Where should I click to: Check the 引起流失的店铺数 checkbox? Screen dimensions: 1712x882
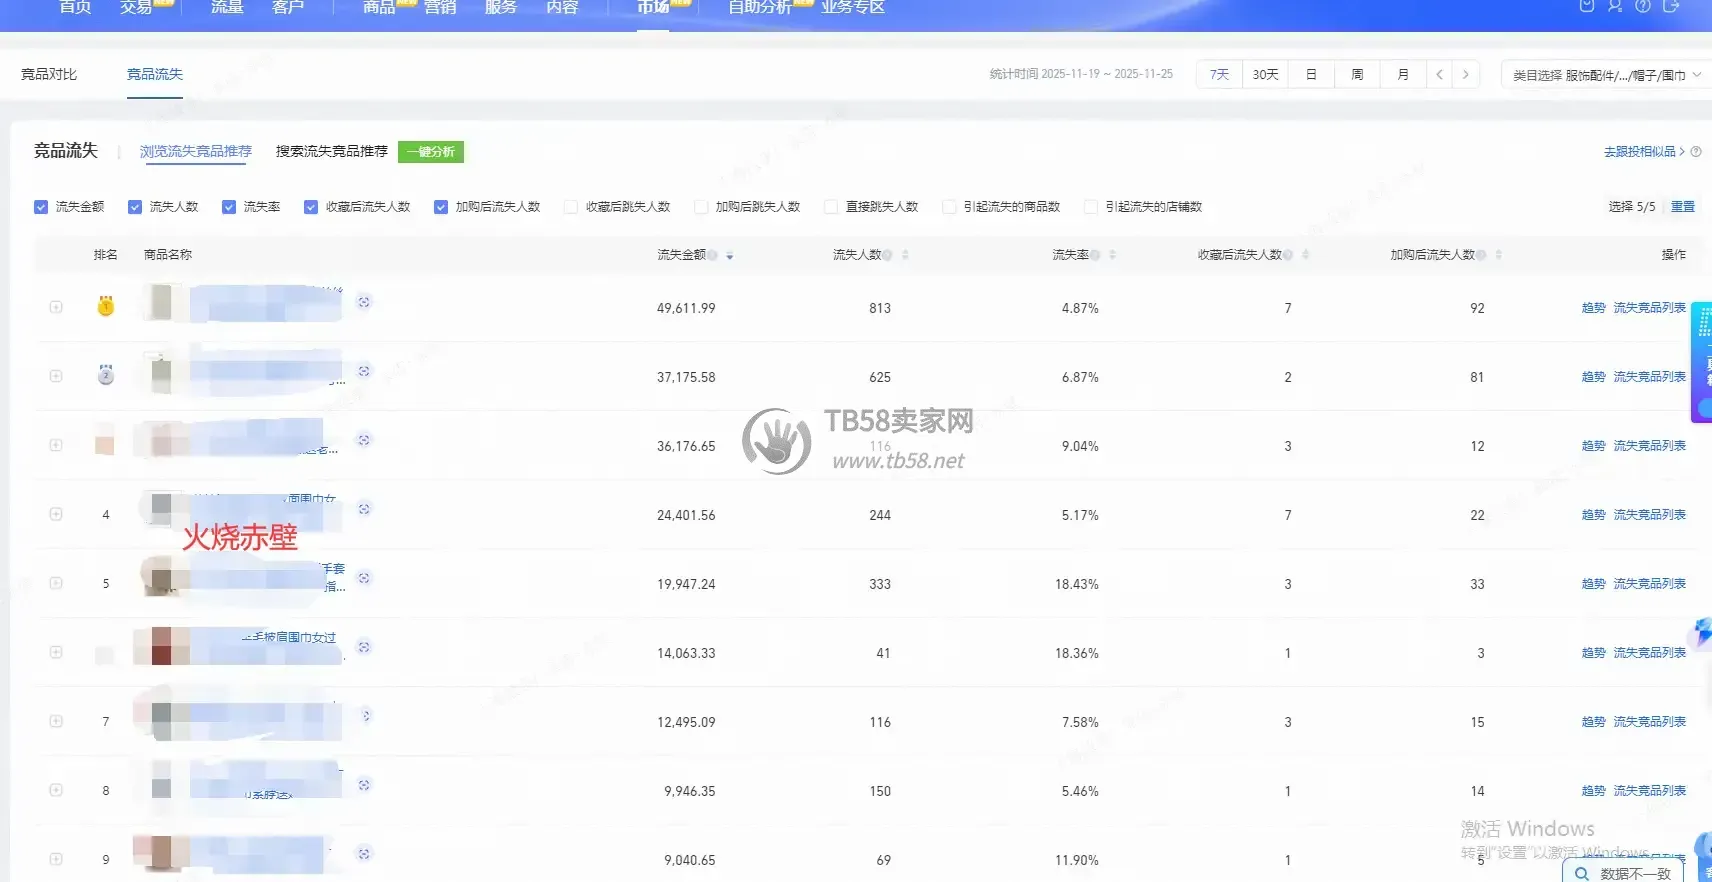[1091, 207]
